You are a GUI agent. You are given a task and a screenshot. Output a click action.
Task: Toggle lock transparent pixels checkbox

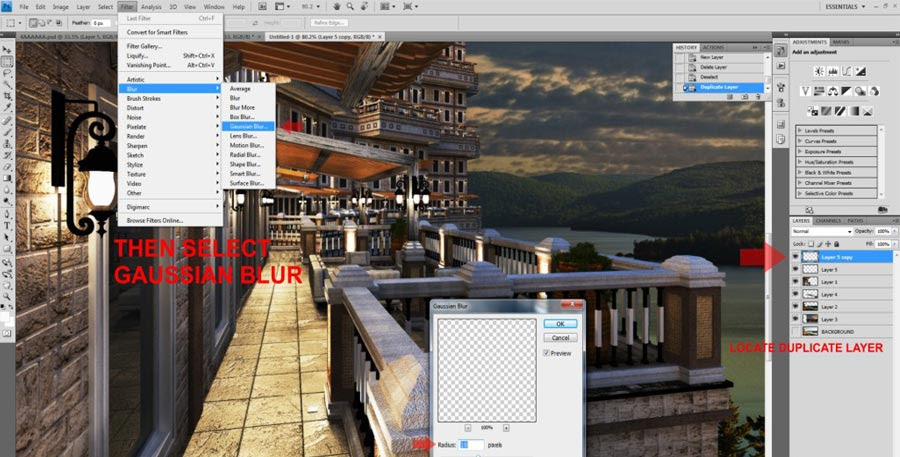click(x=811, y=244)
